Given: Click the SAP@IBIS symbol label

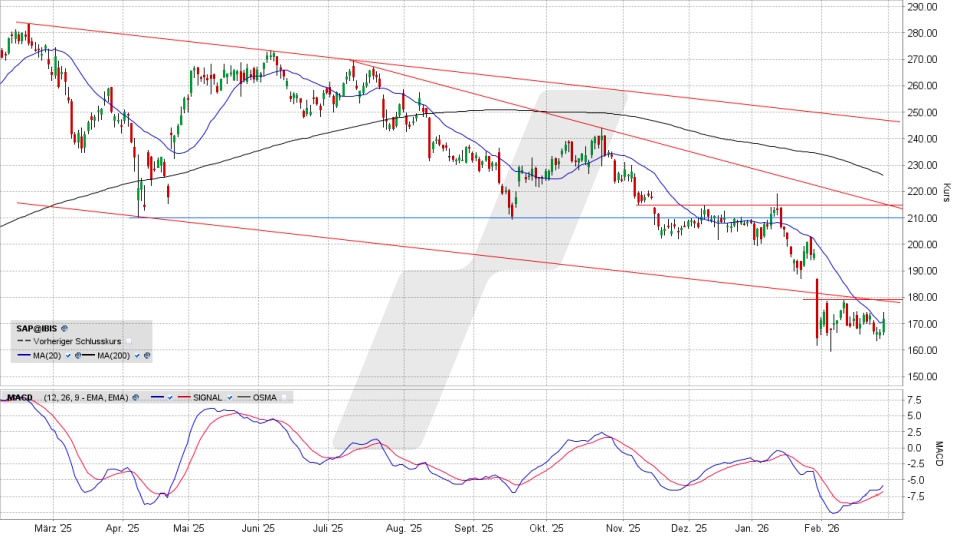Looking at the screenshot, I should point(38,327).
